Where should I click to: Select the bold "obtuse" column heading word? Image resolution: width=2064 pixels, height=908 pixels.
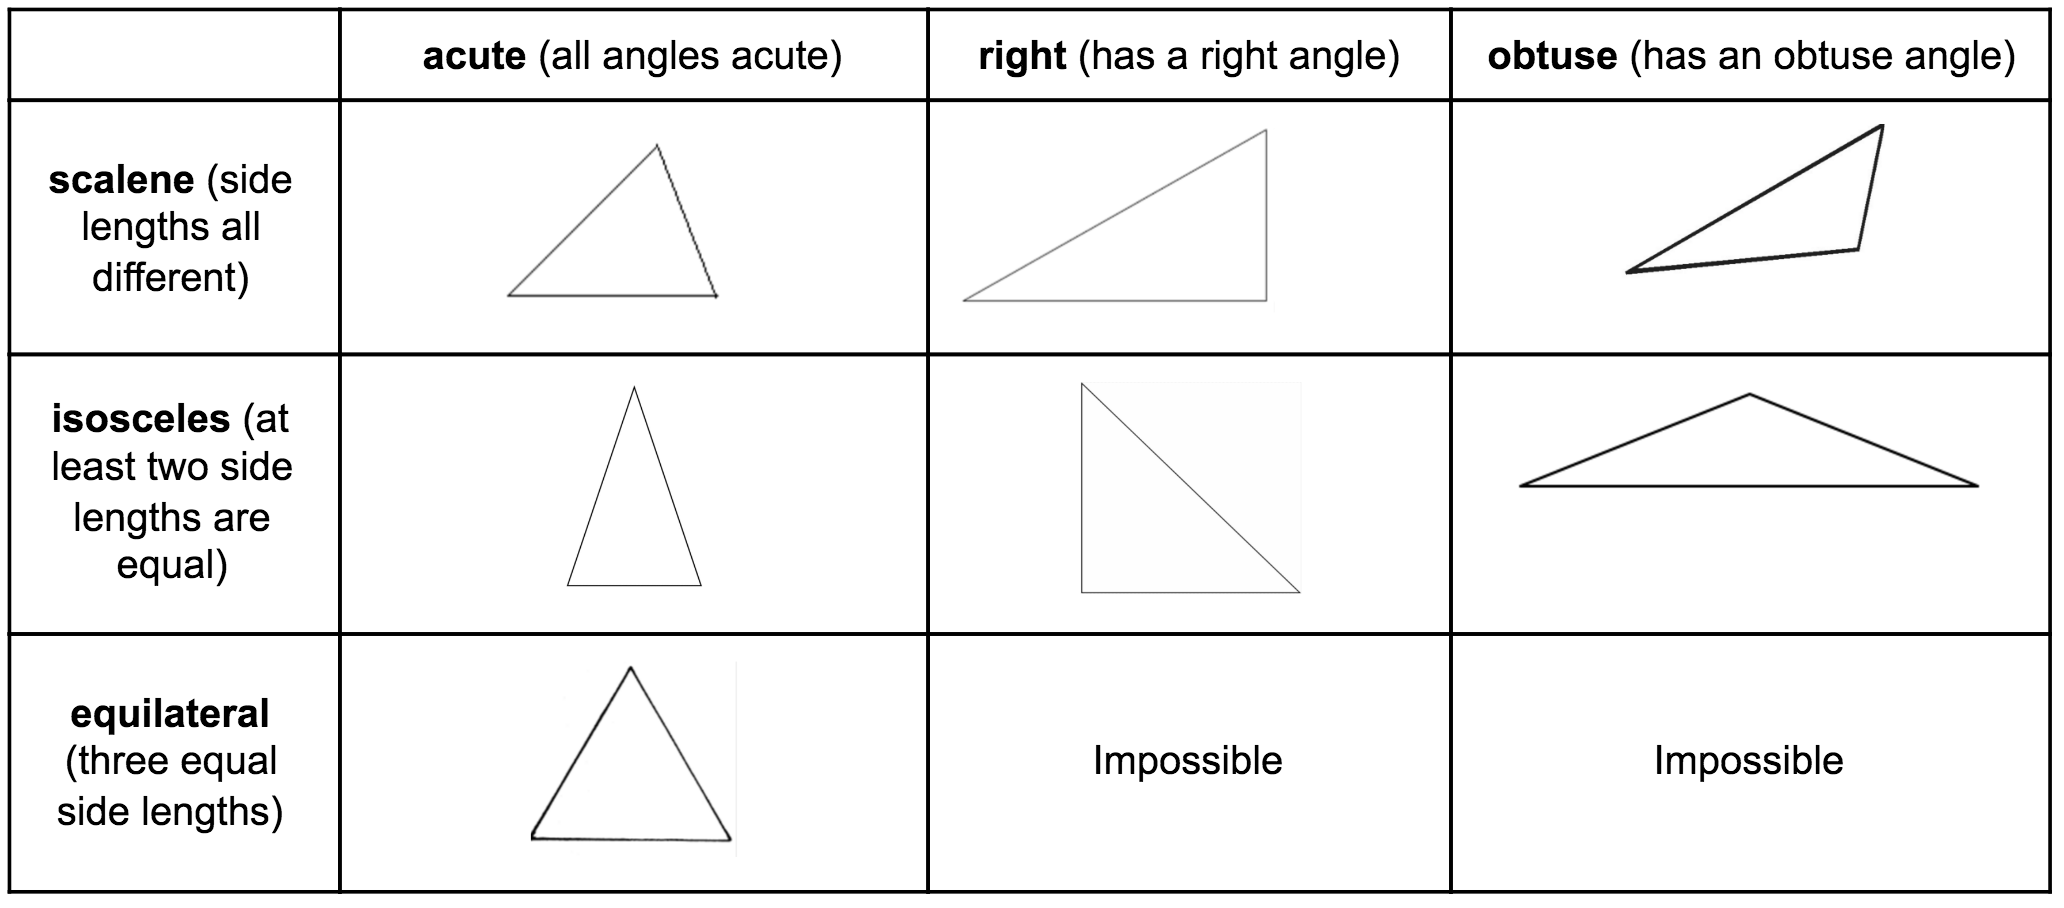[x=1552, y=56]
